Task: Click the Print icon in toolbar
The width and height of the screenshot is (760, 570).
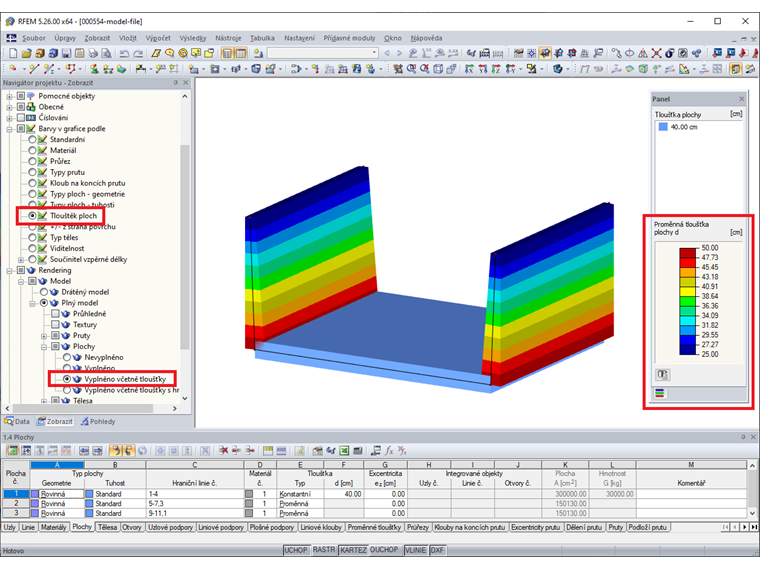Action: 93,53
